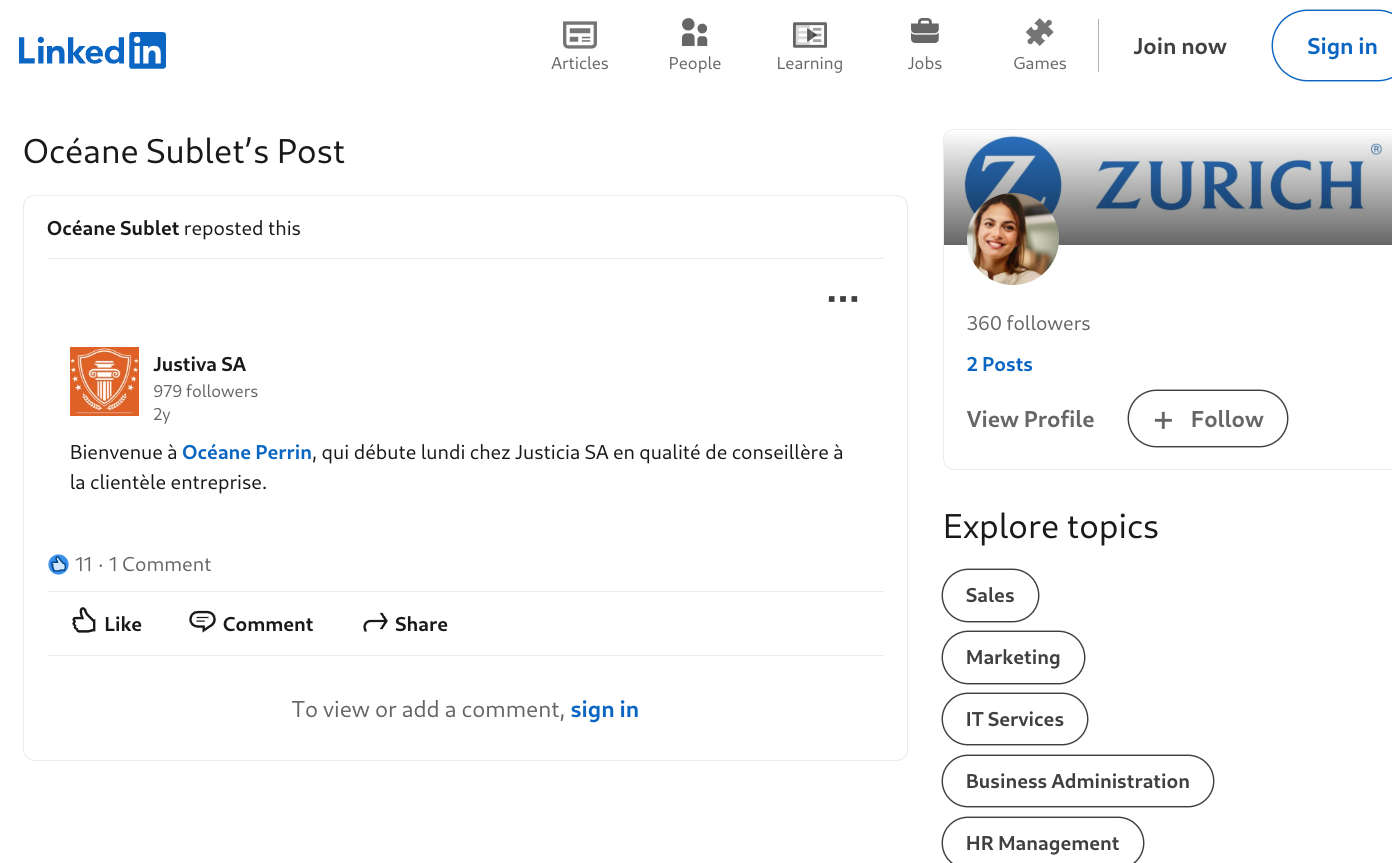The image size is (1392, 863).
Task: Like the Justiva SA post
Action: point(106,623)
